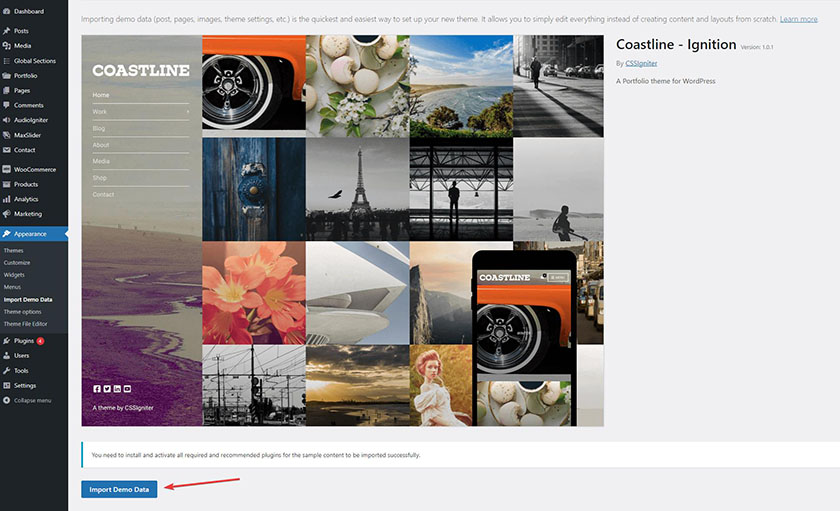Click the WooCommerce icon
Image resolution: width=840 pixels, height=511 pixels.
(x=6, y=169)
